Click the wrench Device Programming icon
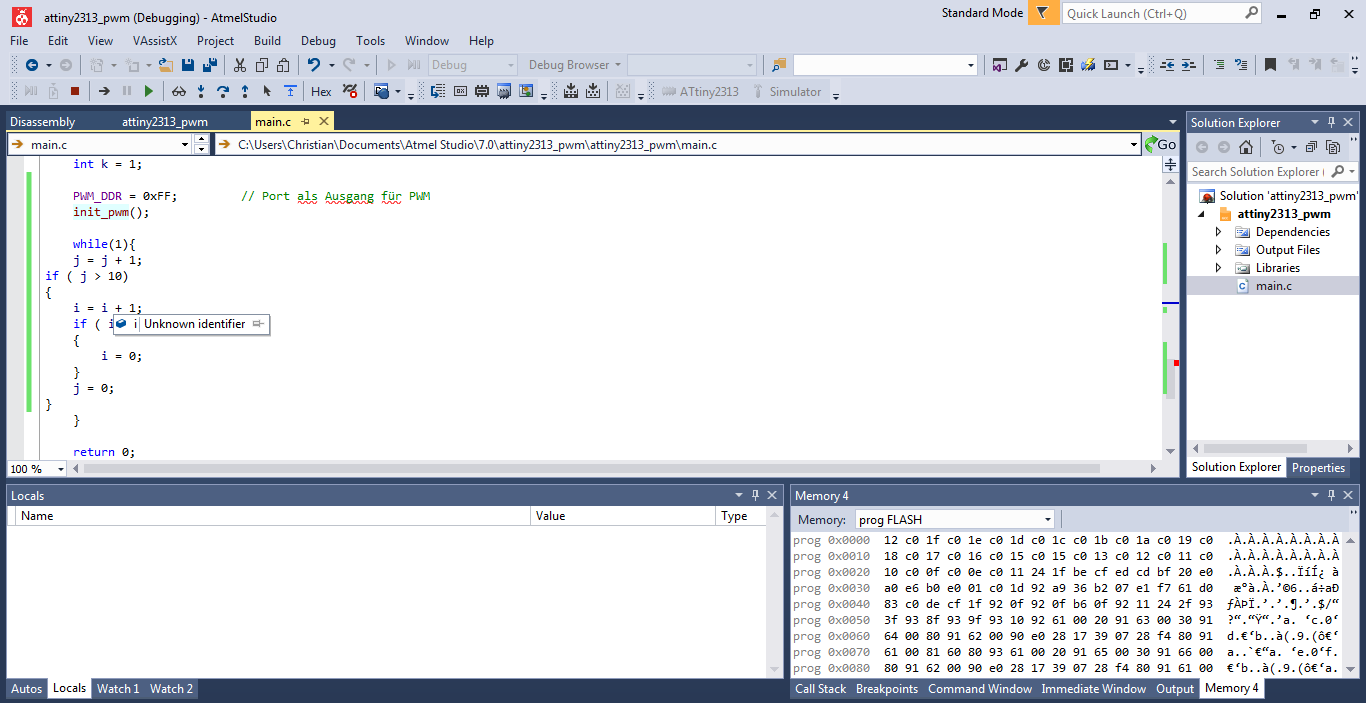This screenshot has height=703, width=1366. pyautogui.click(x=1021, y=65)
